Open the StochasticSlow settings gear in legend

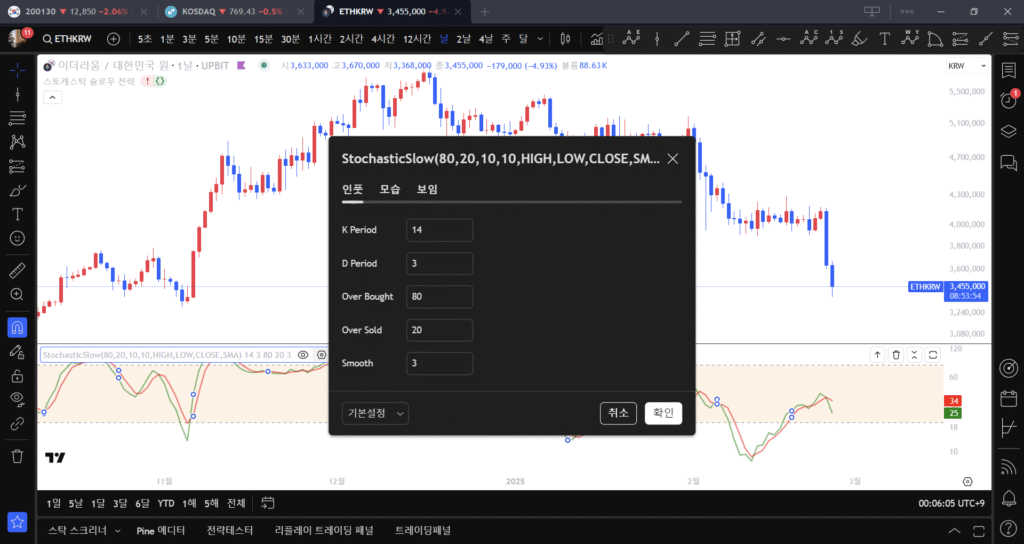321,355
